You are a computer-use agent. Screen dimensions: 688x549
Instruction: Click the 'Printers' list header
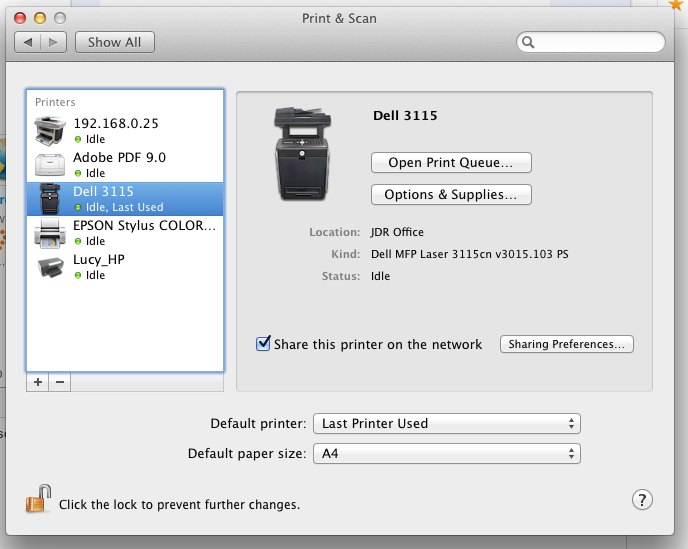[x=55, y=102]
